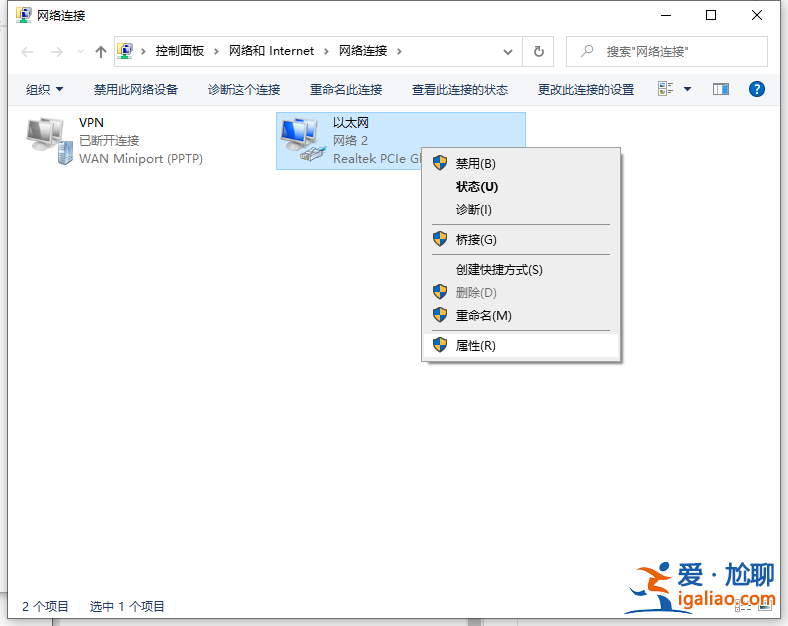Viewport: 788px width, 626px height.
Task: Click 已断开连接 status text
Action: tap(109, 141)
